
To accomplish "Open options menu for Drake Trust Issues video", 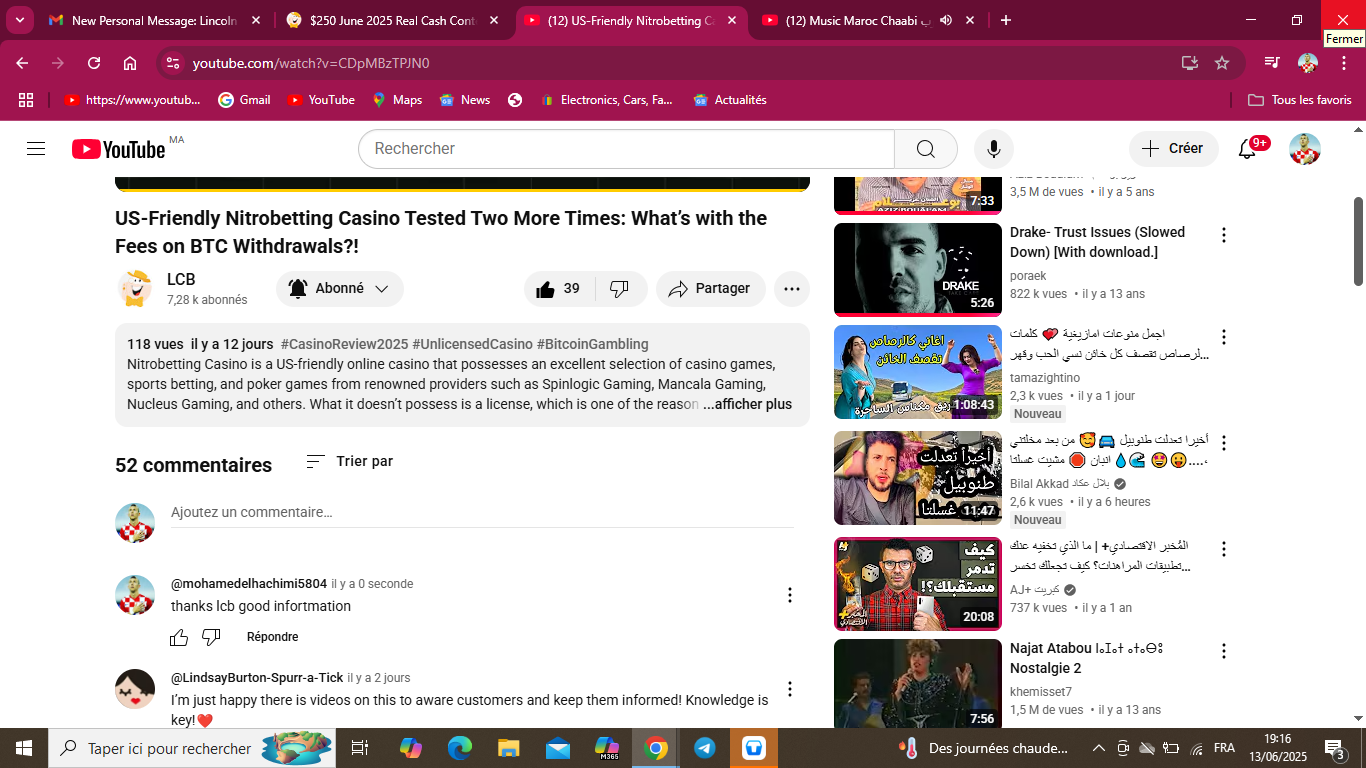I will [1223, 235].
